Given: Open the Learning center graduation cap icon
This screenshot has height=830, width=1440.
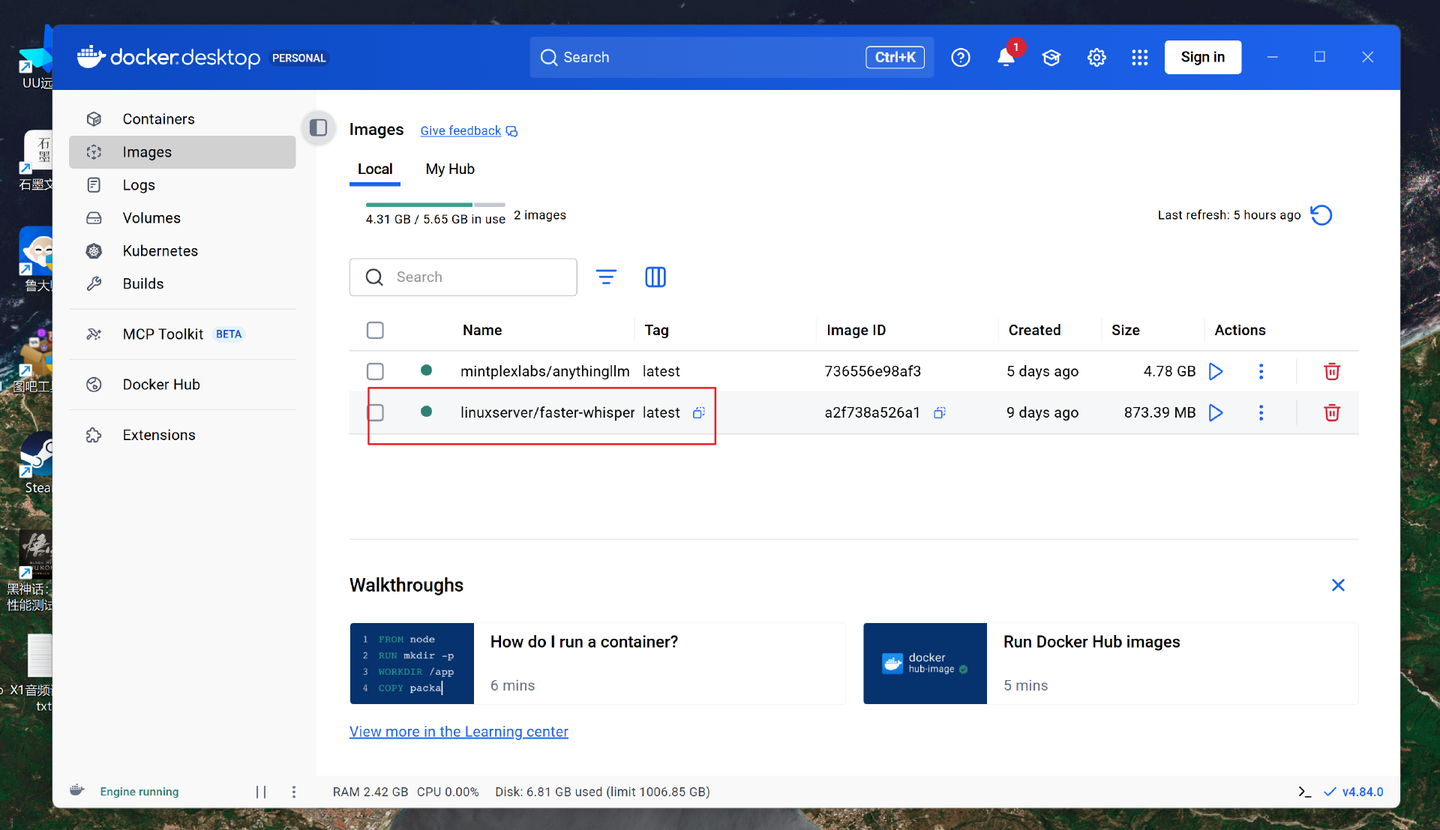Looking at the screenshot, I should coord(1051,58).
